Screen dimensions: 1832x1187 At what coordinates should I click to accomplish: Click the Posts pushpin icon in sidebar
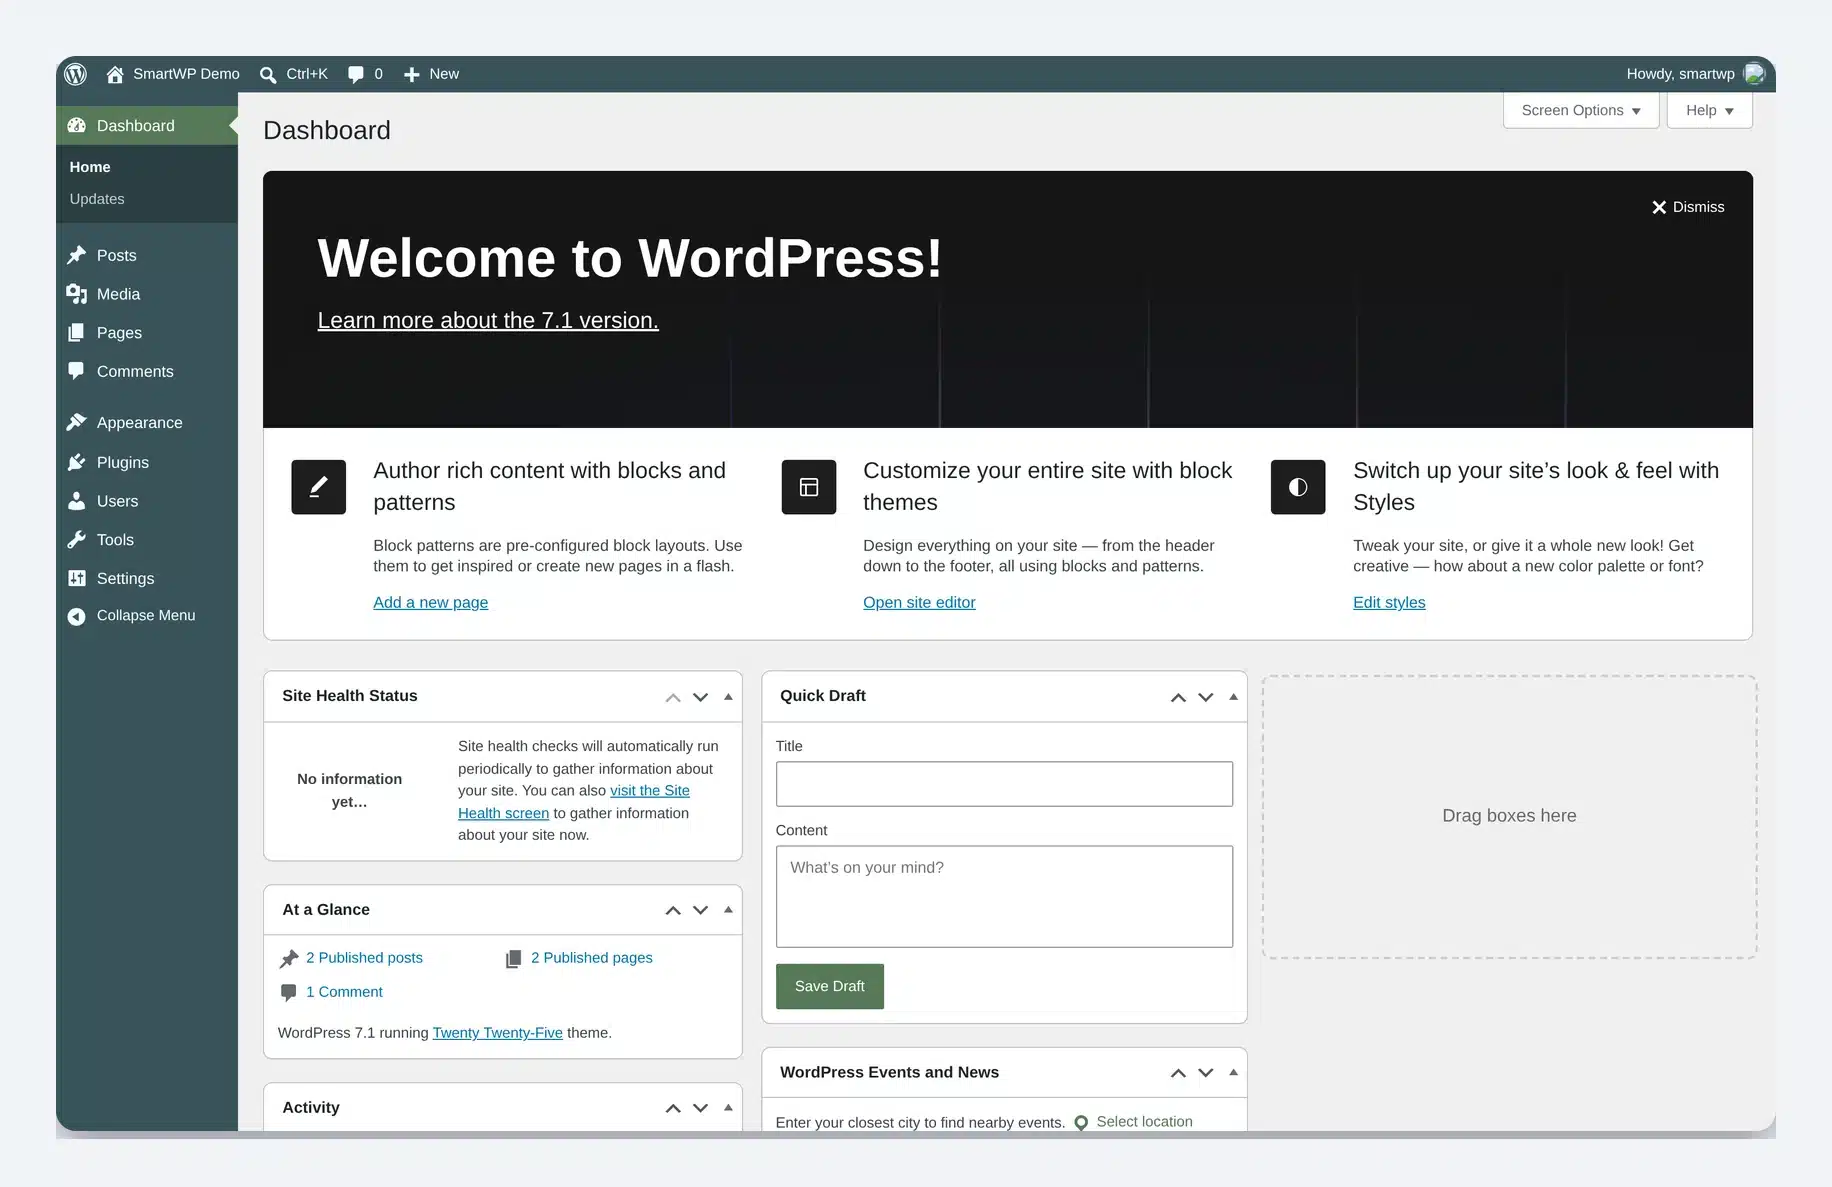click(x=77, y=255)
